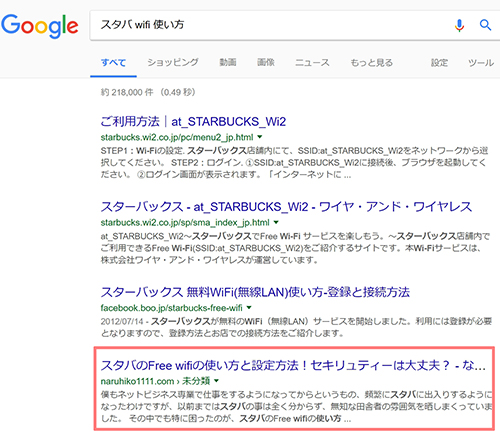Switch to the ニュース tab

pos(312,62)
